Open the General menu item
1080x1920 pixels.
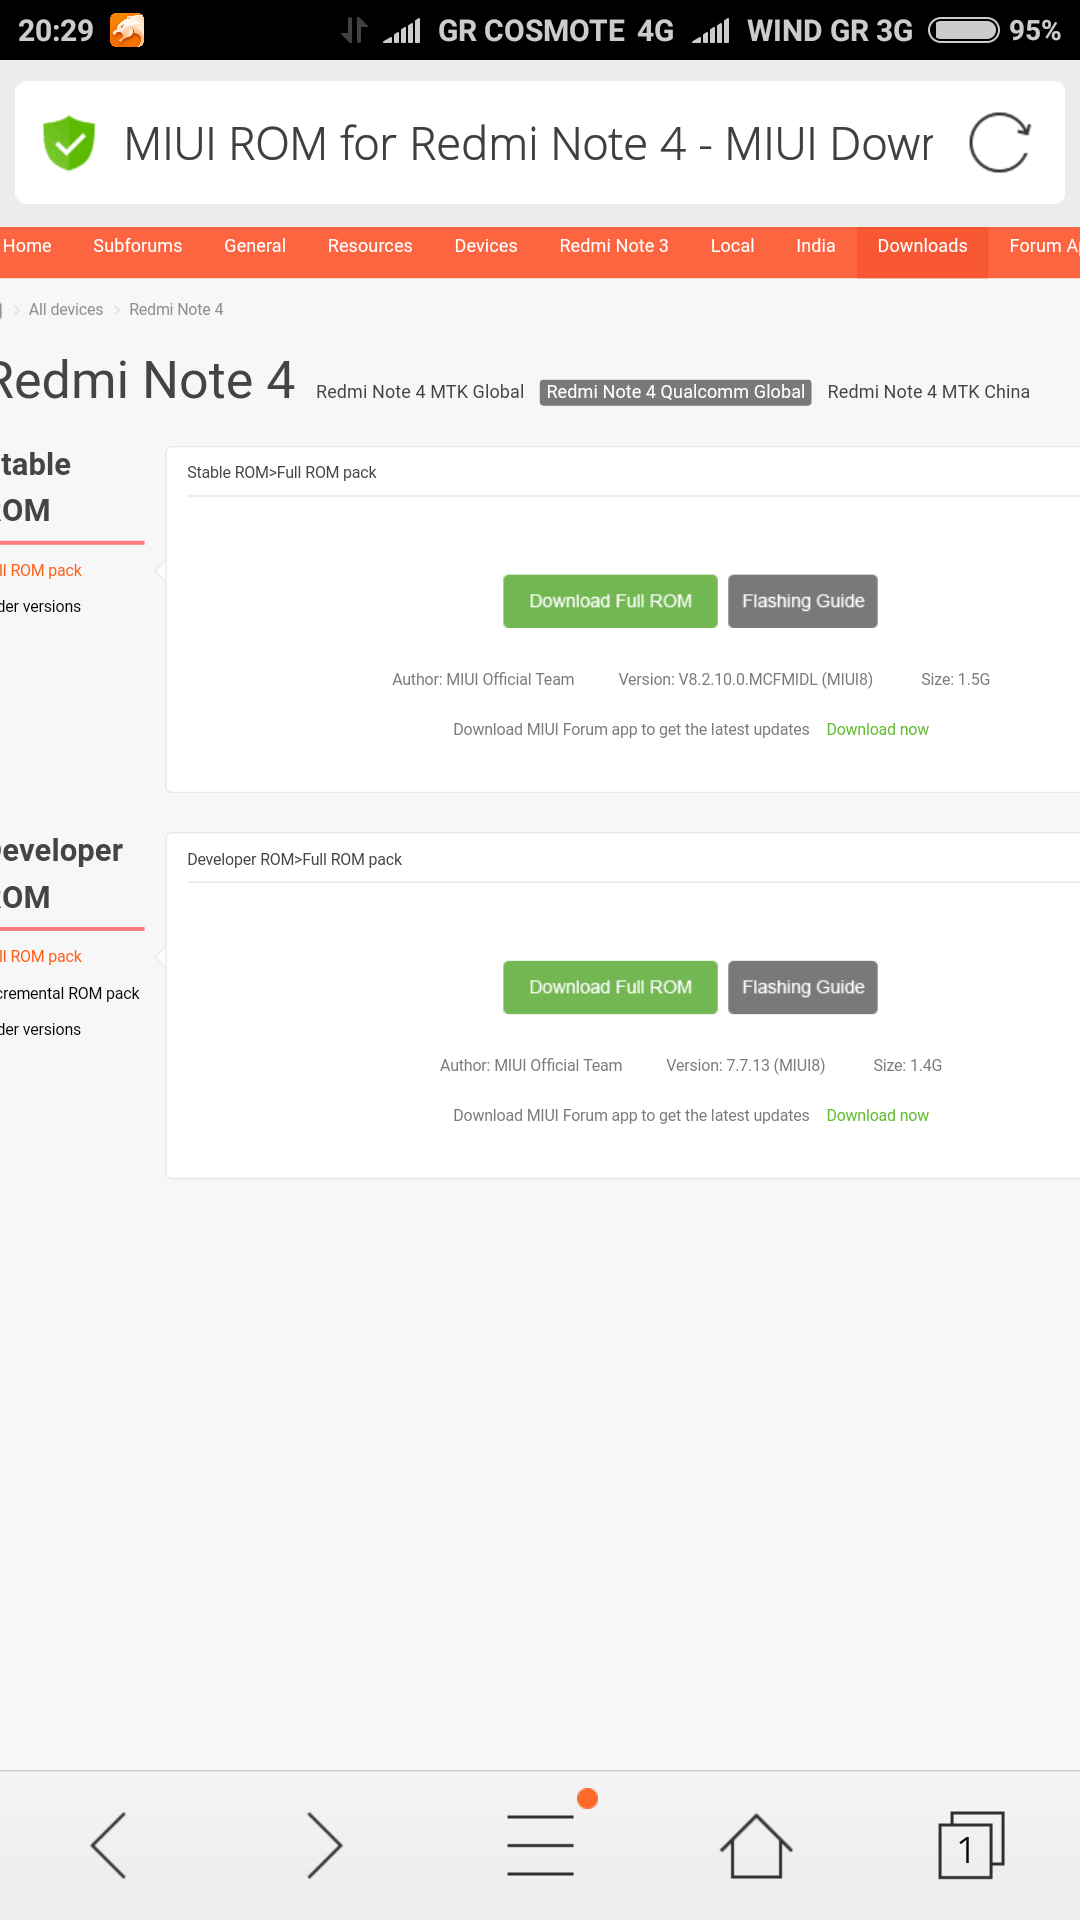pyautogui.click(x=255, y=246)
